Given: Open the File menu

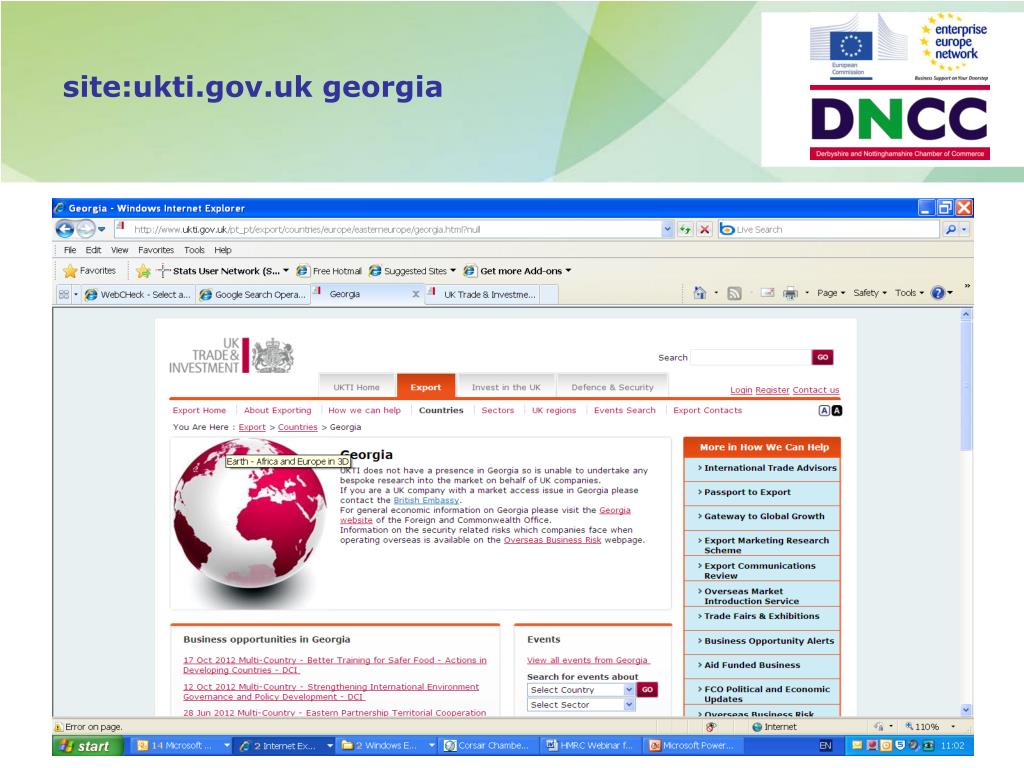Looking at the screenshot, I should (x=70, y=250).
